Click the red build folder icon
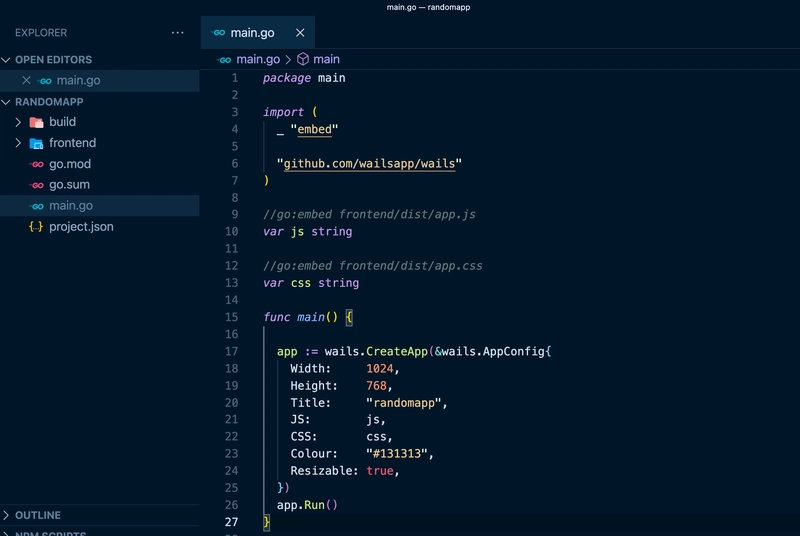The height and width of the screenshot is (536, 800). click(x=36, y=122)
